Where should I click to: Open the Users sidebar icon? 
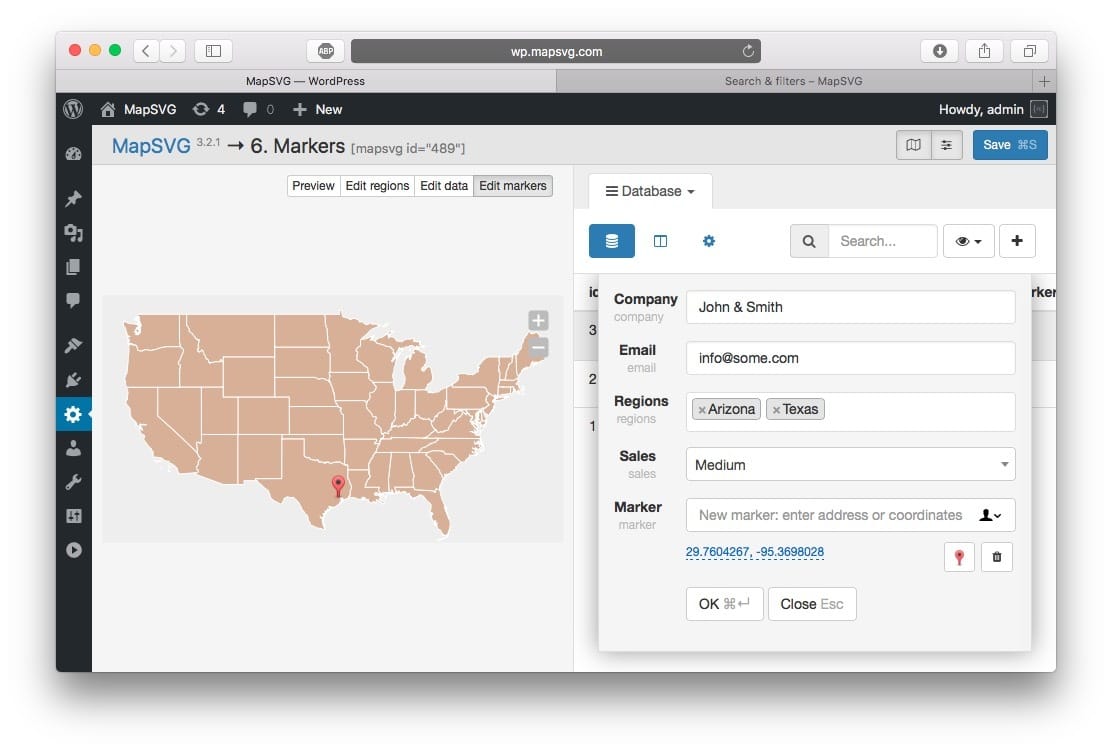point(74,448)
